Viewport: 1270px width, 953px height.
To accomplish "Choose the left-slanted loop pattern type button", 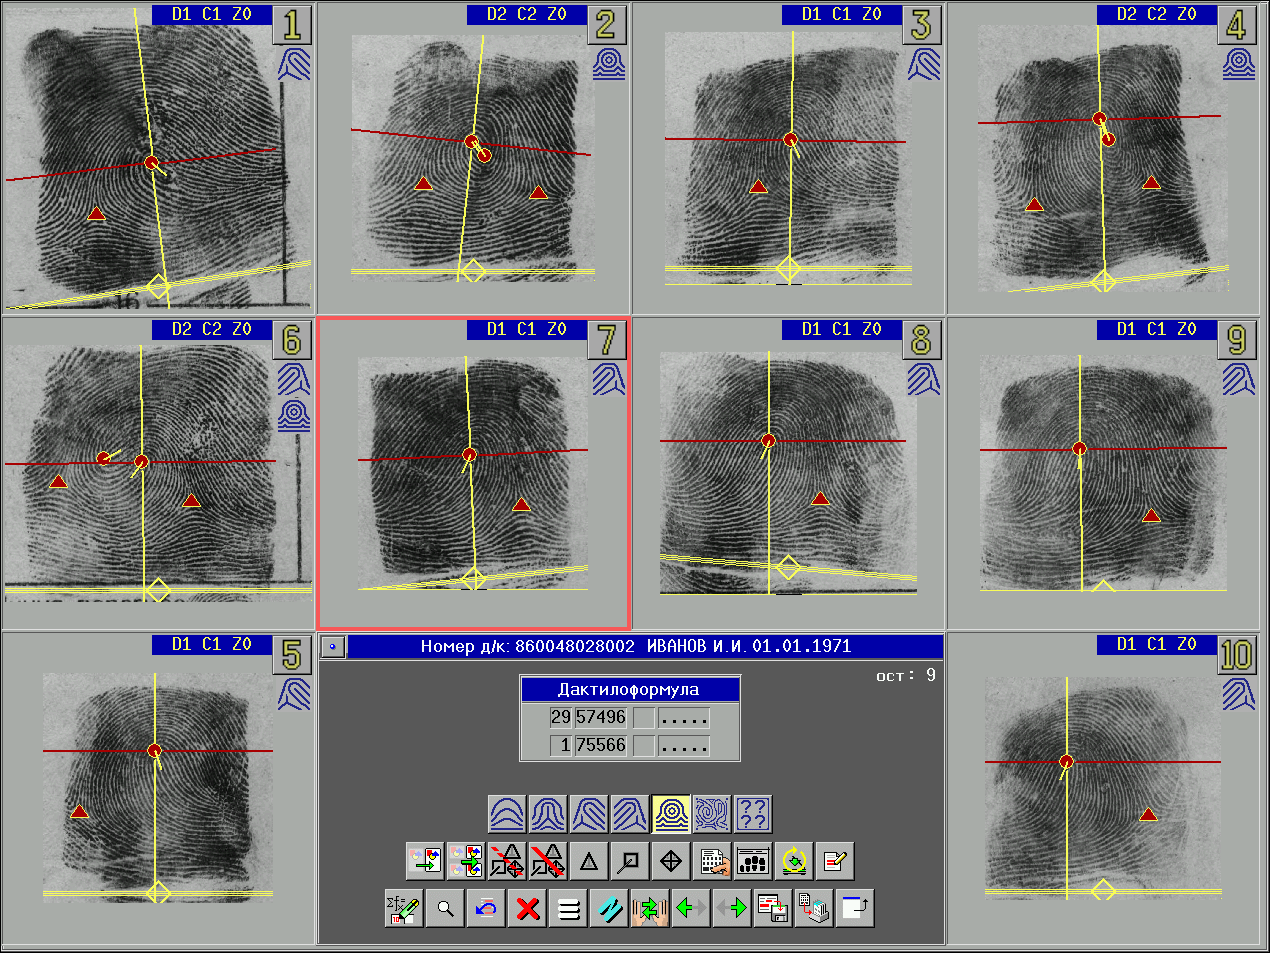I will 589,814.
